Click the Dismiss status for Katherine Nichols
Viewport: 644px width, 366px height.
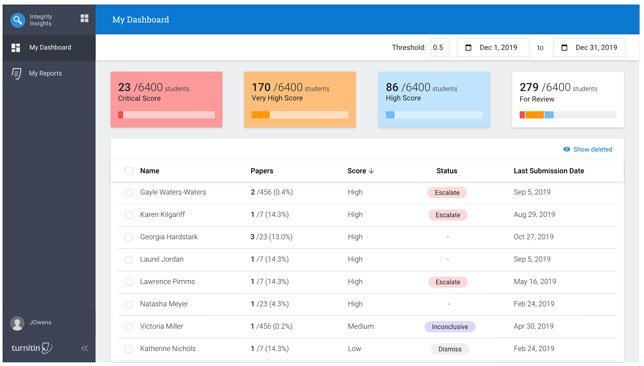(x=450, y=349)
